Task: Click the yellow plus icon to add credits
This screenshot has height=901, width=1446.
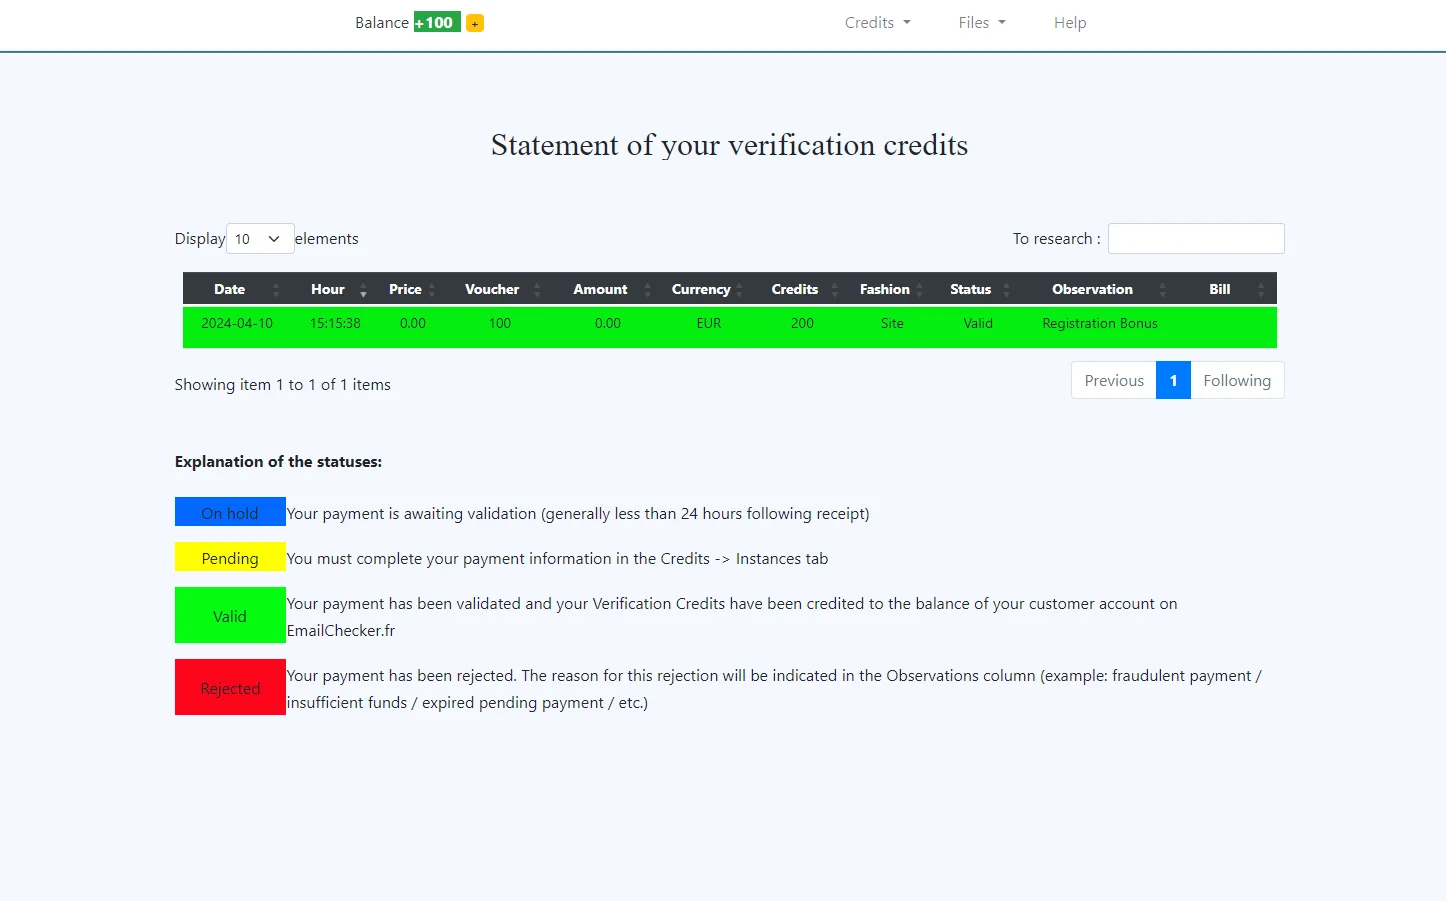Action: [474, 22]
